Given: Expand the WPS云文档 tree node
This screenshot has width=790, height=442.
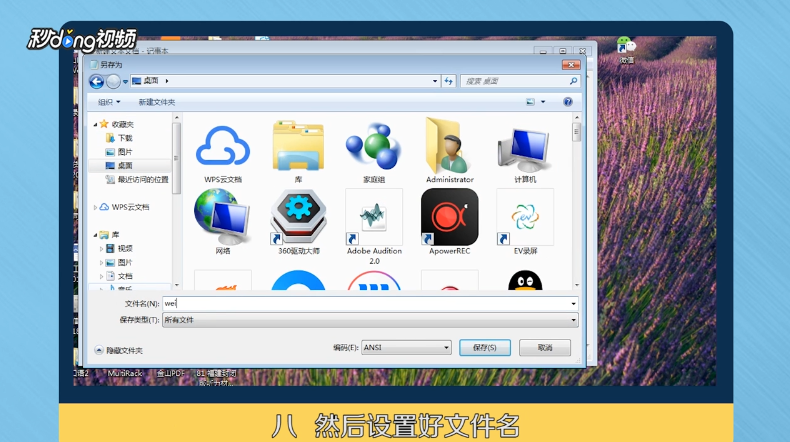Looking at the screenshot, I should [95, 207].
